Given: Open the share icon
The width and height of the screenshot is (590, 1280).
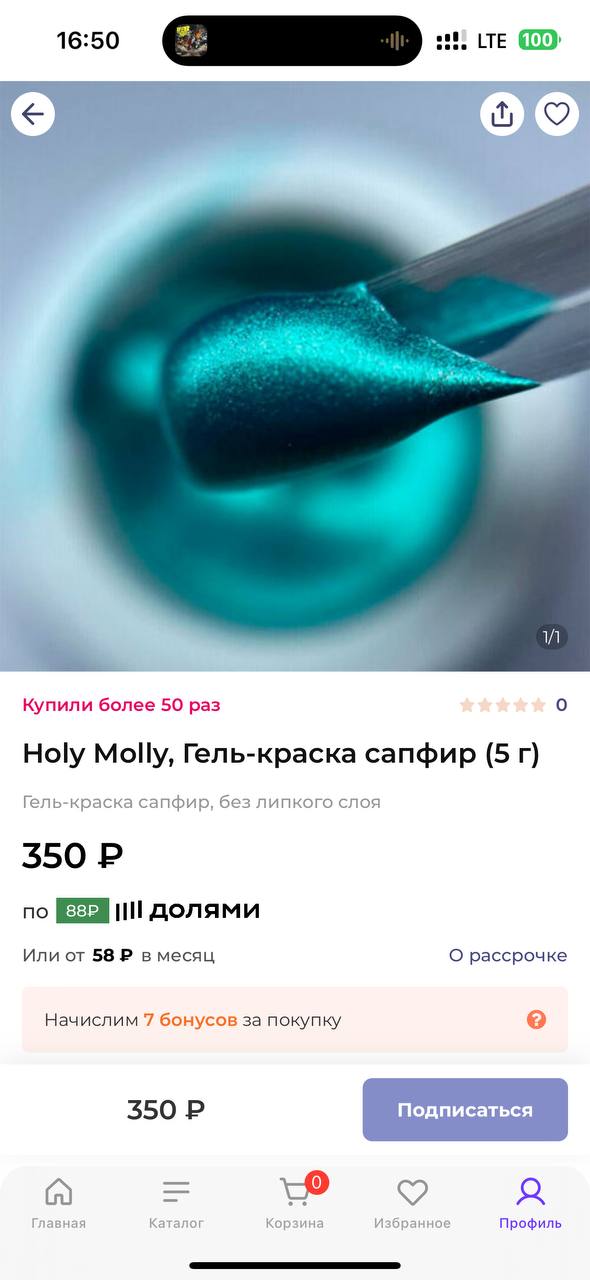Looking at the screenshot, I should pos(502,114).
